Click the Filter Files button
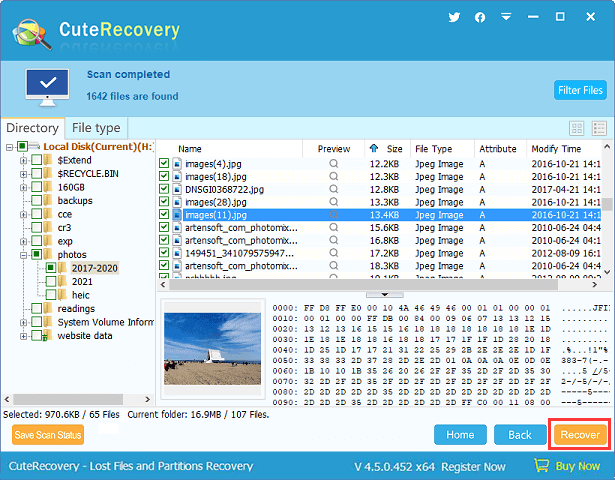 coord(580,90)
